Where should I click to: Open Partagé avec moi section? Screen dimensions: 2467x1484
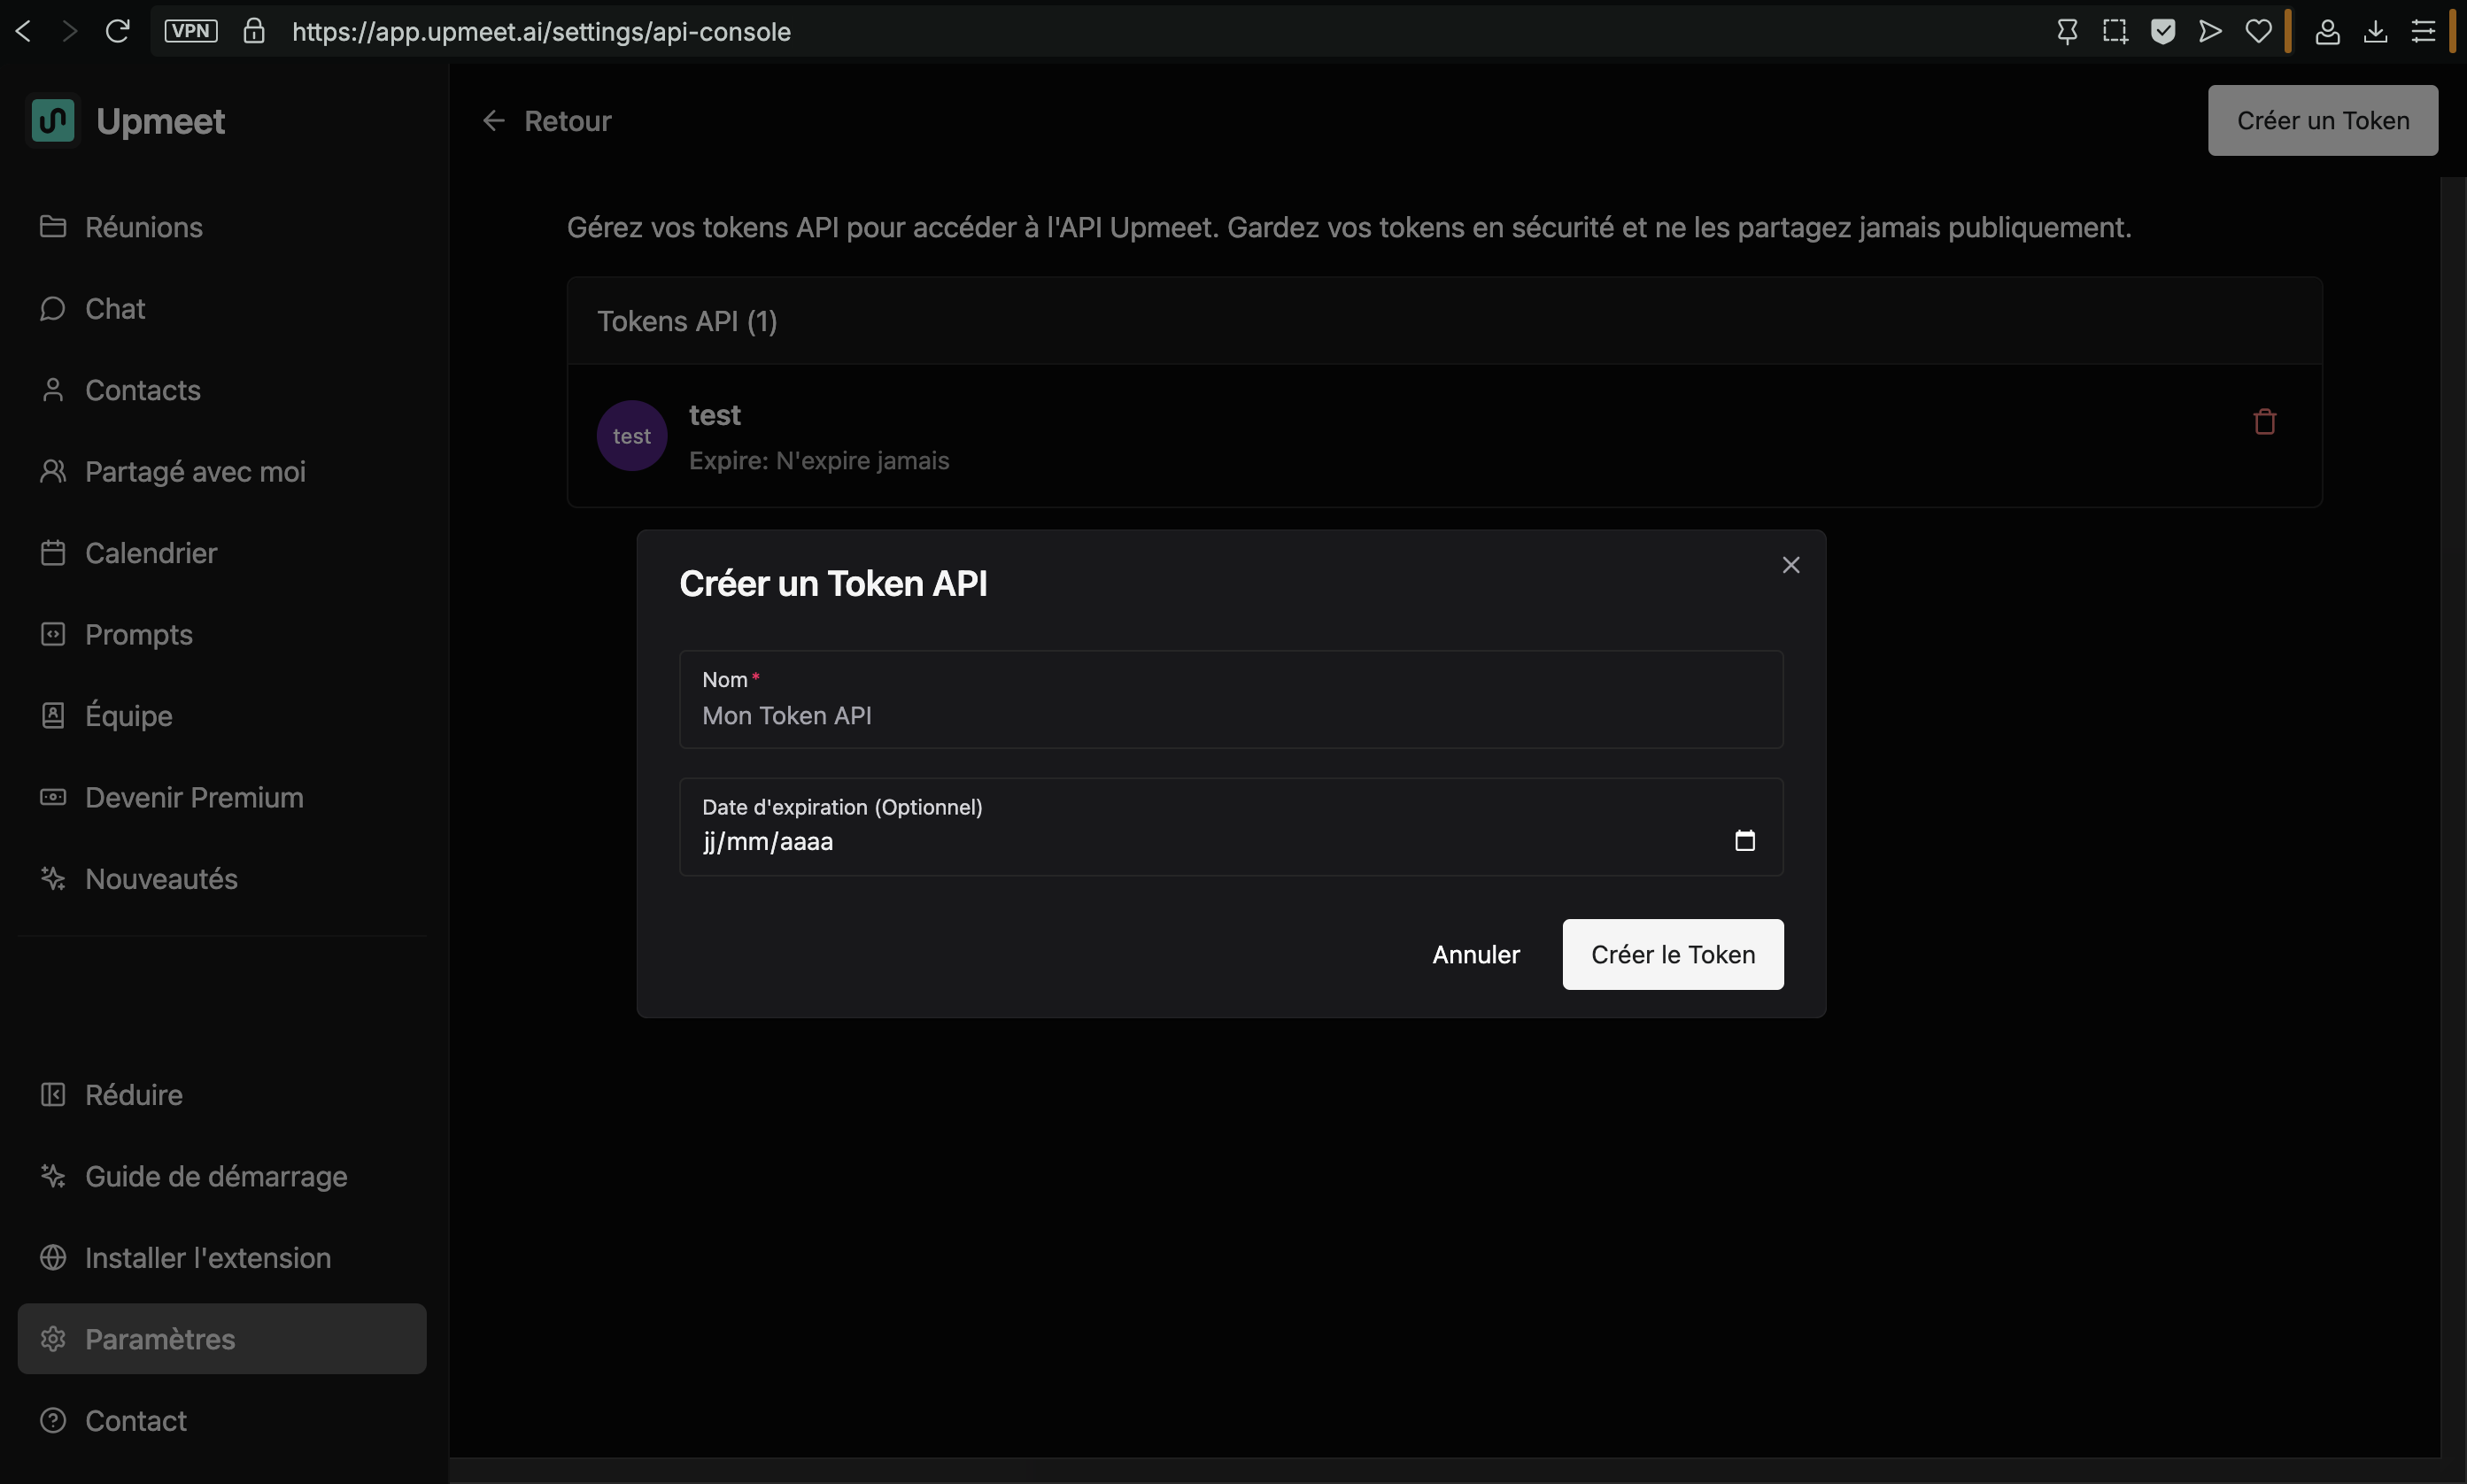point(221,471)
